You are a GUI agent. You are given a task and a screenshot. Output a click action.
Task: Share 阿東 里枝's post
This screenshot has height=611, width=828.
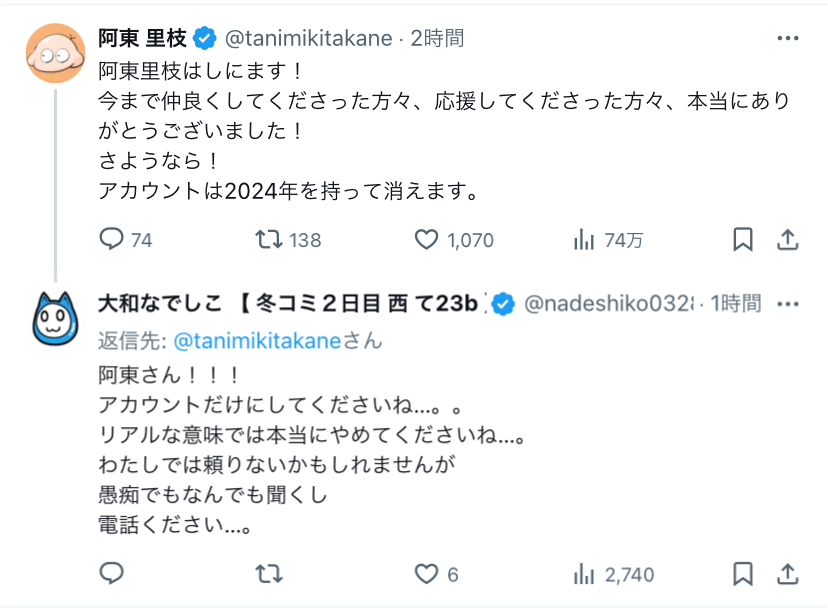pos(788,240)
